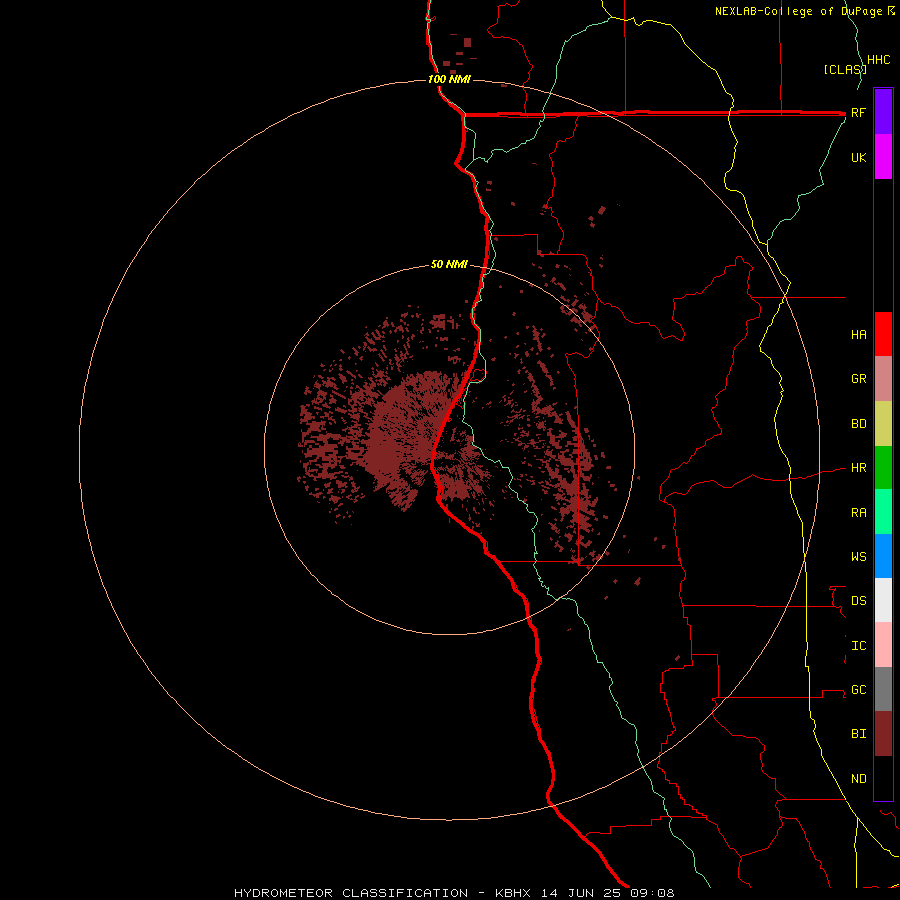Click the HR legend label
This screenshot has width=900, height=900.
(x=859, y=468)
